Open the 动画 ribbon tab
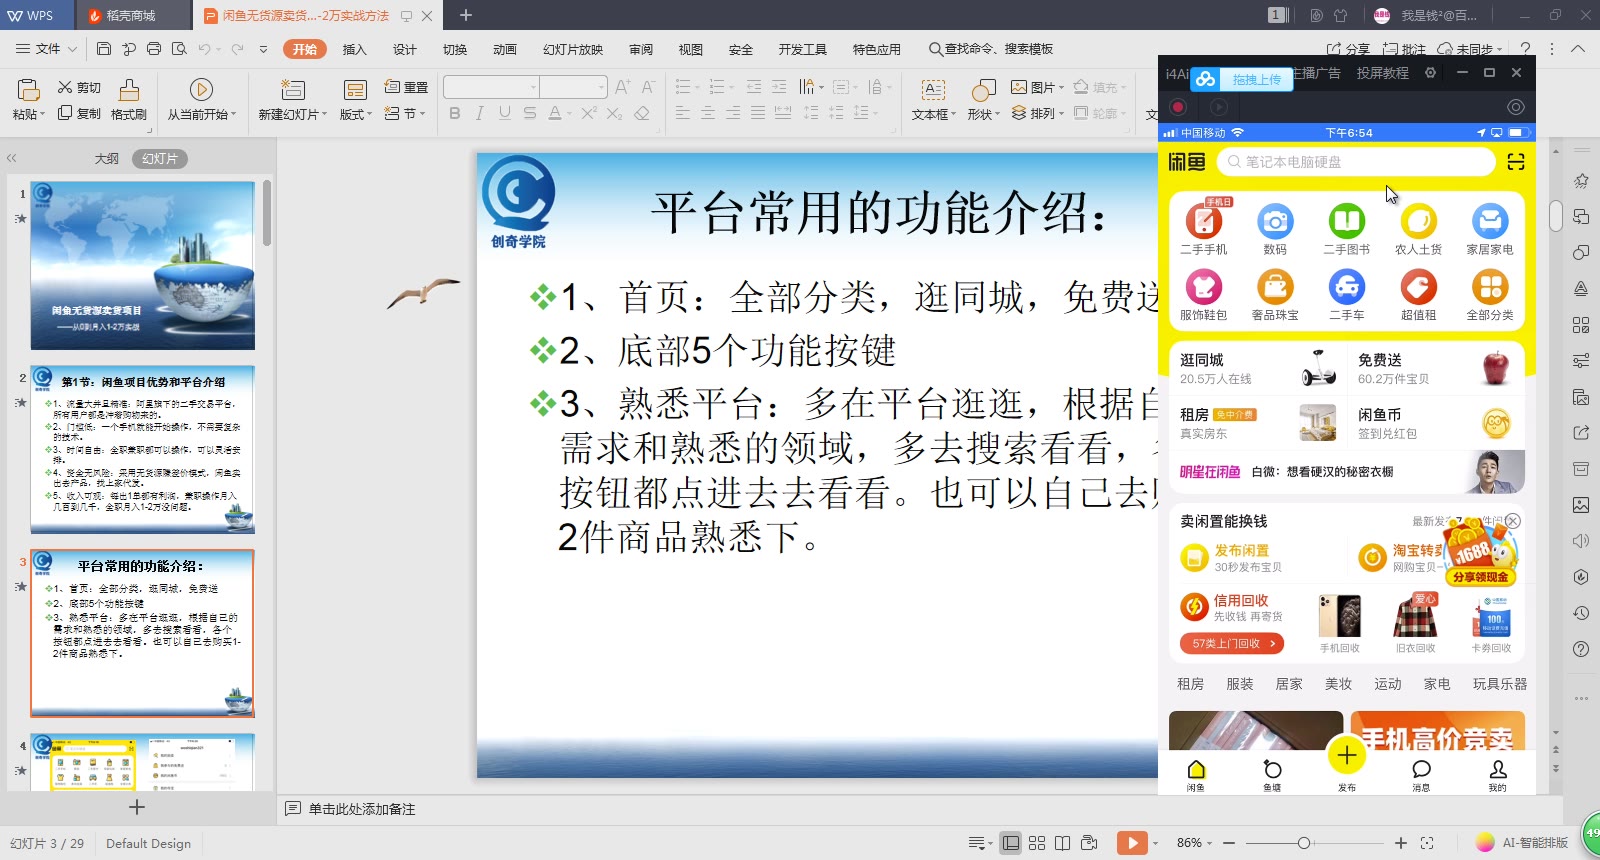The height and width of the screenshot is (860, 1600). 505,49
